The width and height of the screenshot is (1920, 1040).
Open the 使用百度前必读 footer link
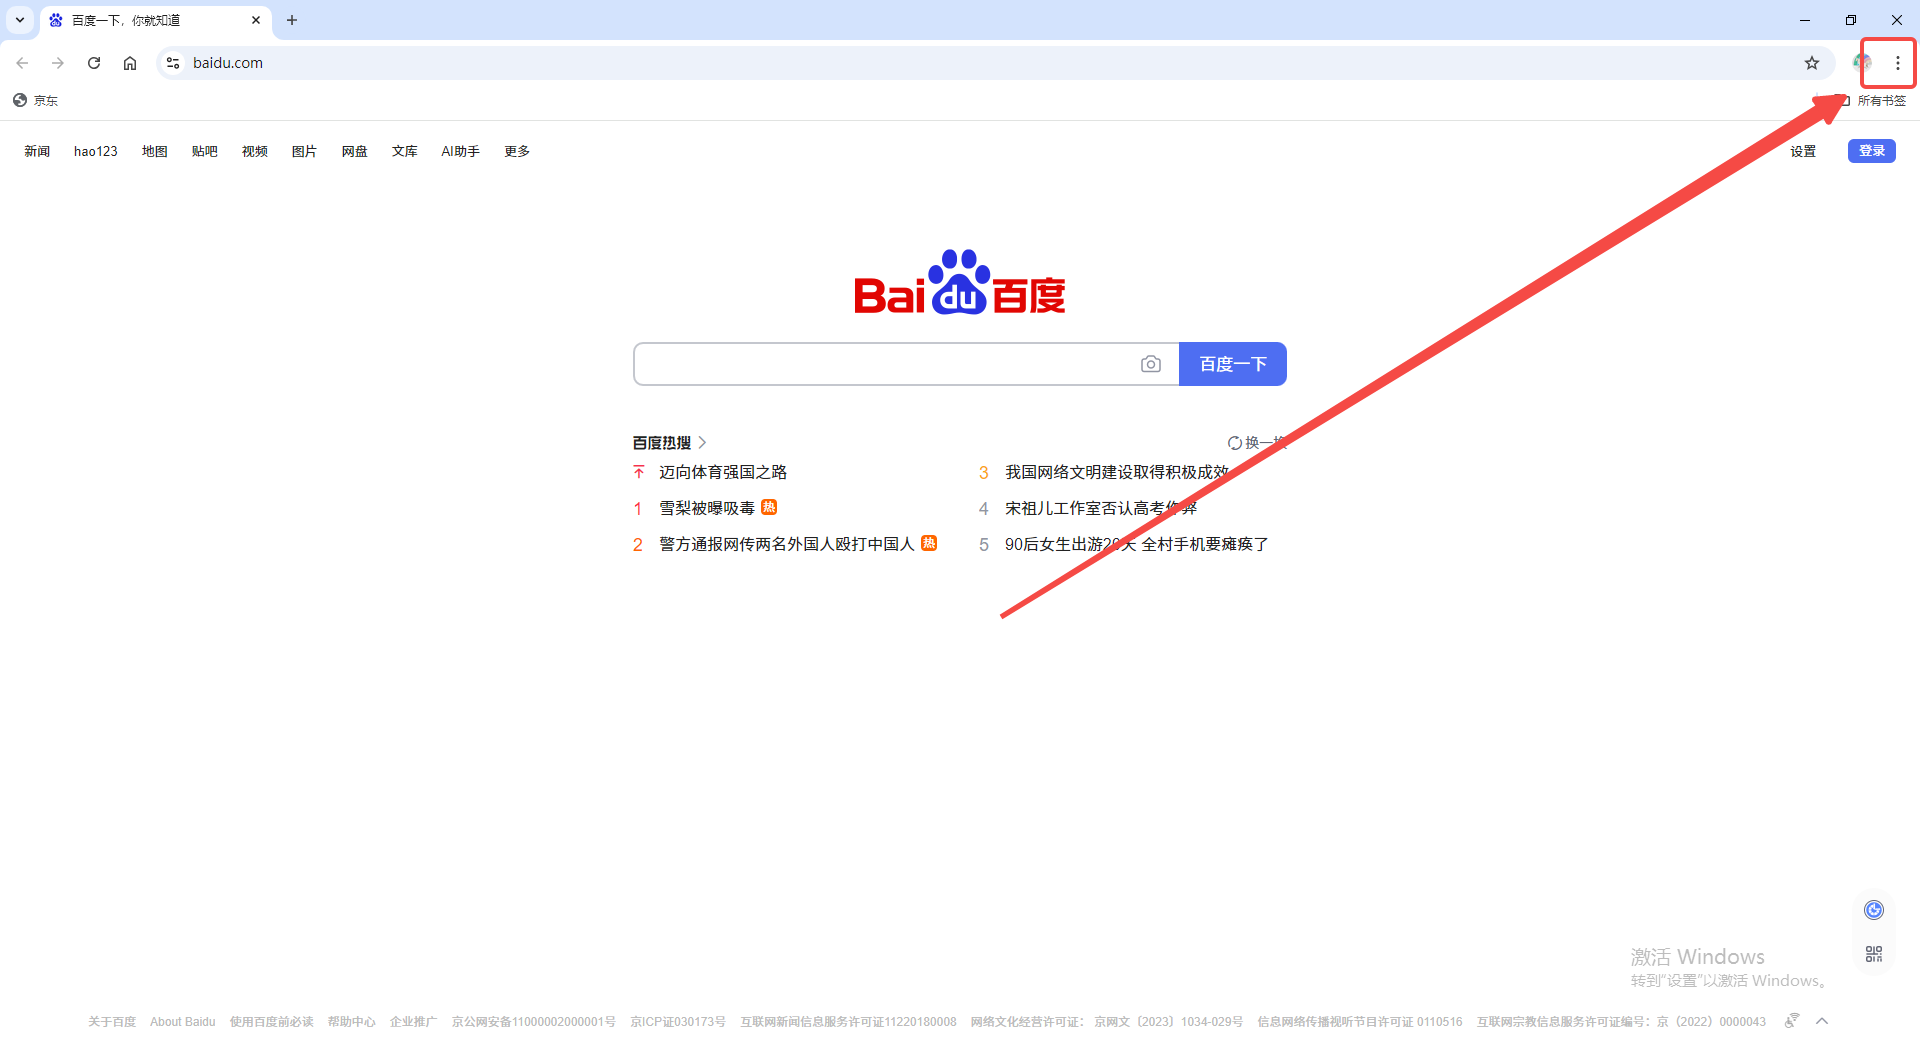272,1022
